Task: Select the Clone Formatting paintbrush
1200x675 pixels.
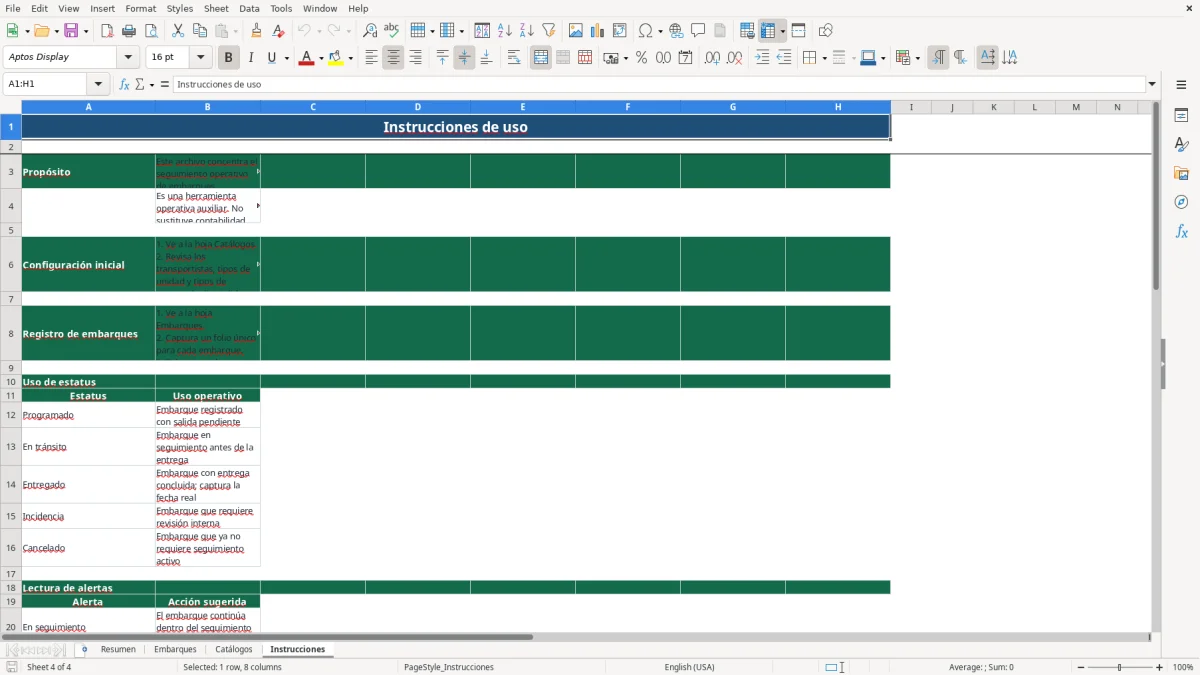Action: [256, 31]
